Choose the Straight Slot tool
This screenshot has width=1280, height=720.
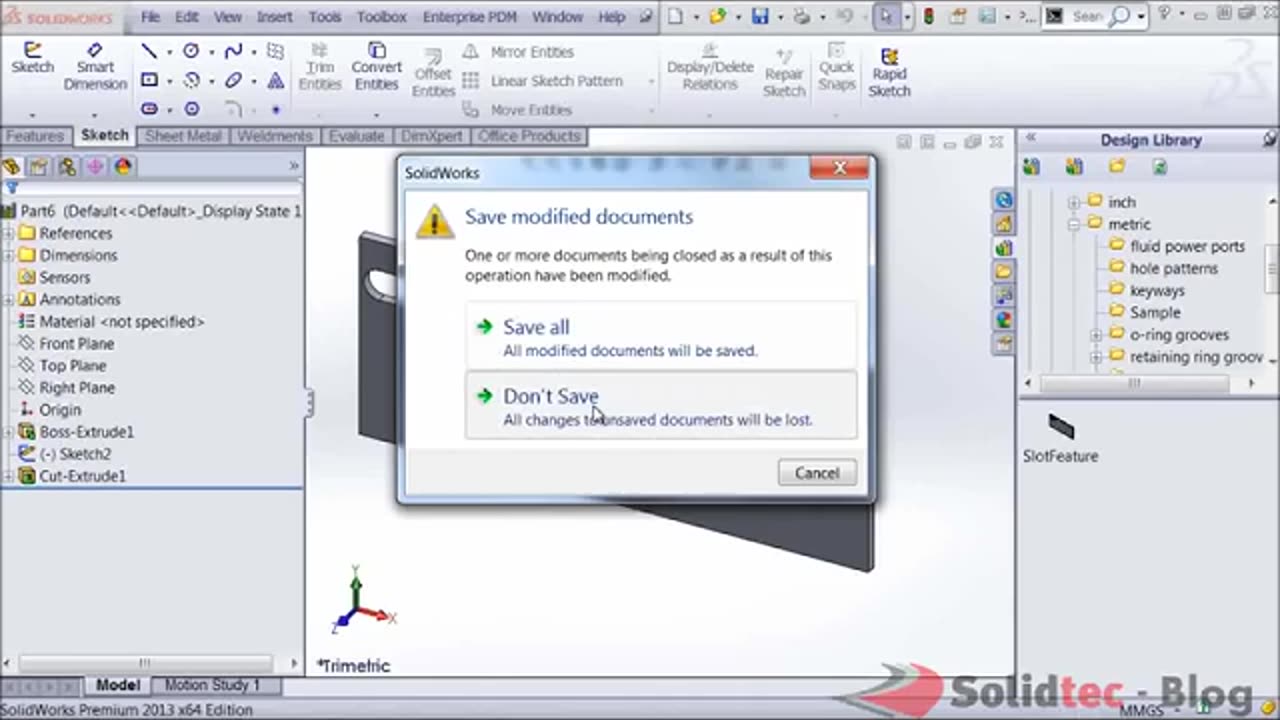pyautogui.click(x=149, y=109)
